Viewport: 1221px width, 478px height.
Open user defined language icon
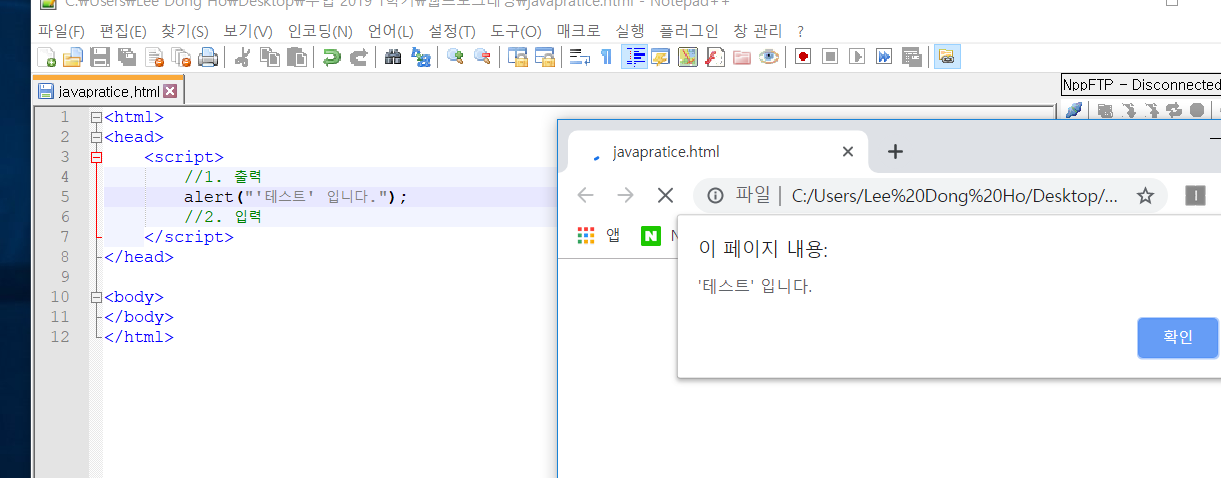click(x=660, y=57)
